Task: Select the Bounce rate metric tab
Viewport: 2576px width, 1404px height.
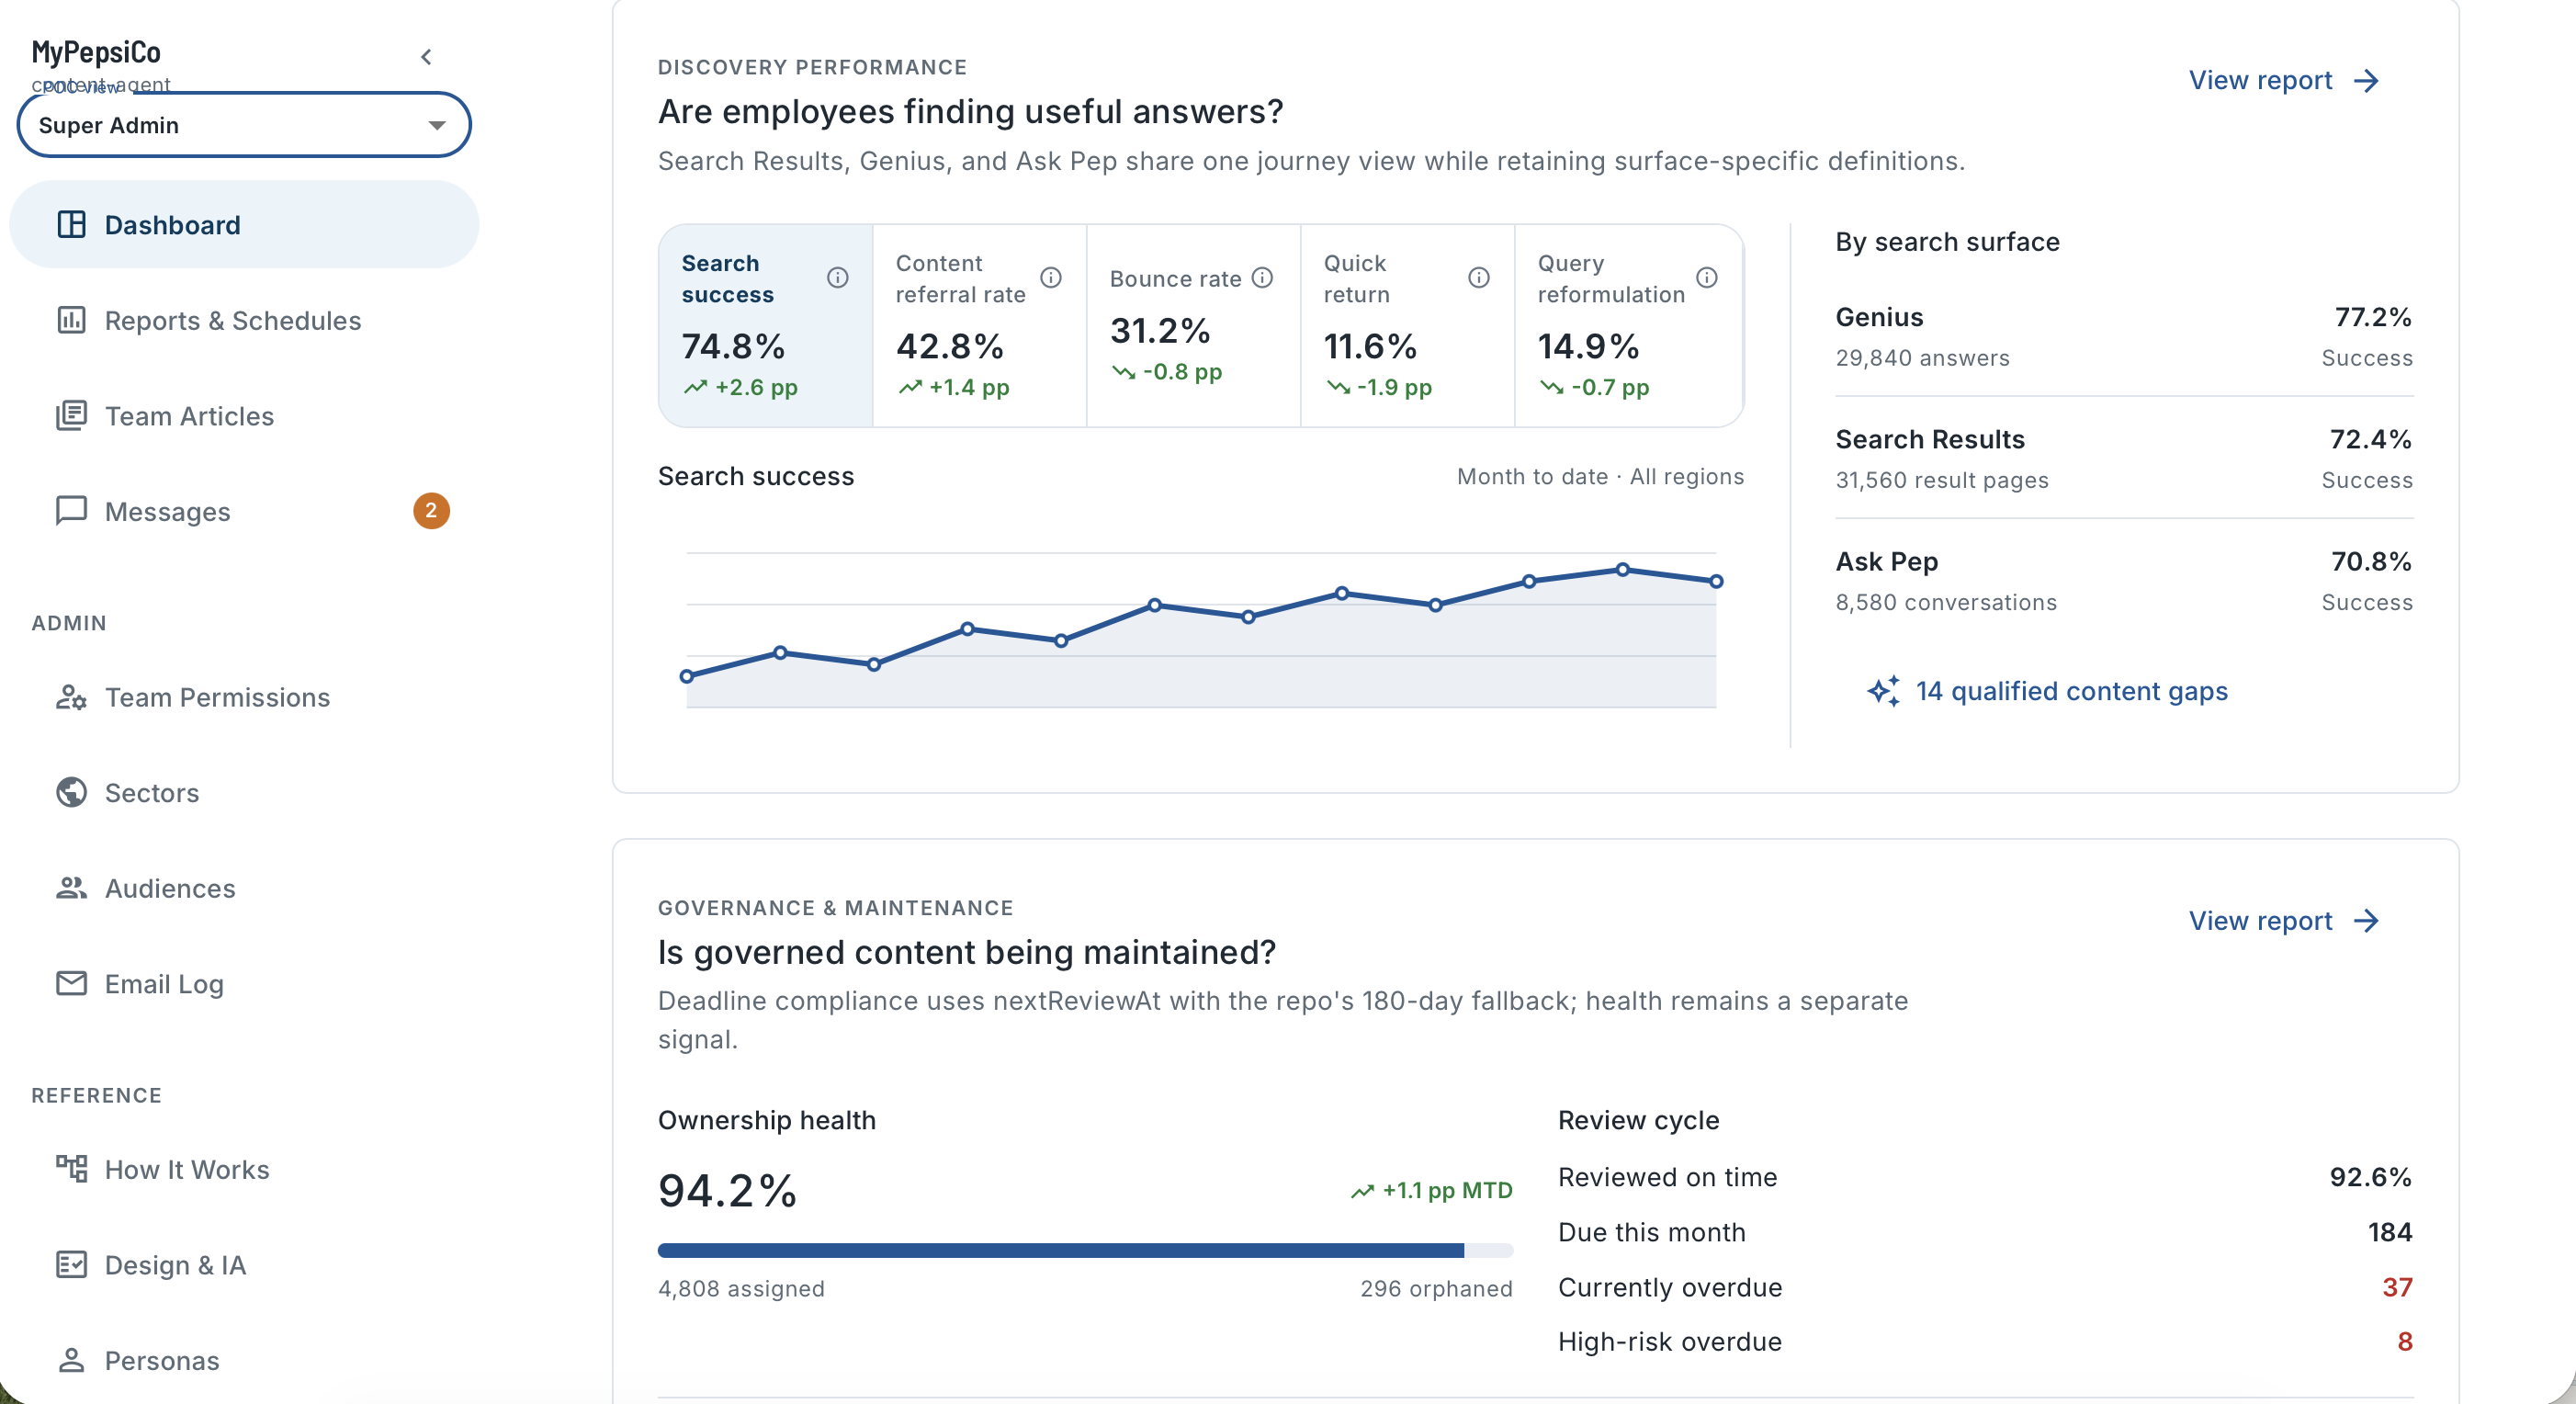Action: (x=1193, y=326)
